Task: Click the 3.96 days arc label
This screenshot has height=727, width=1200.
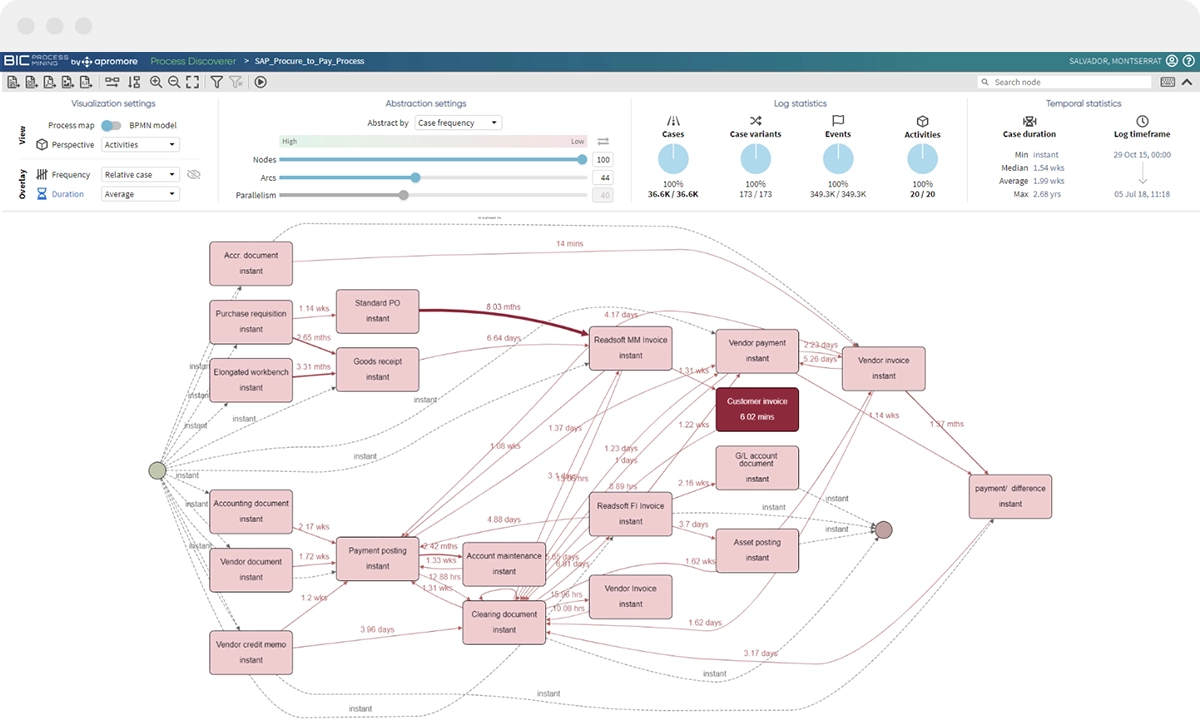Action: 377,629
